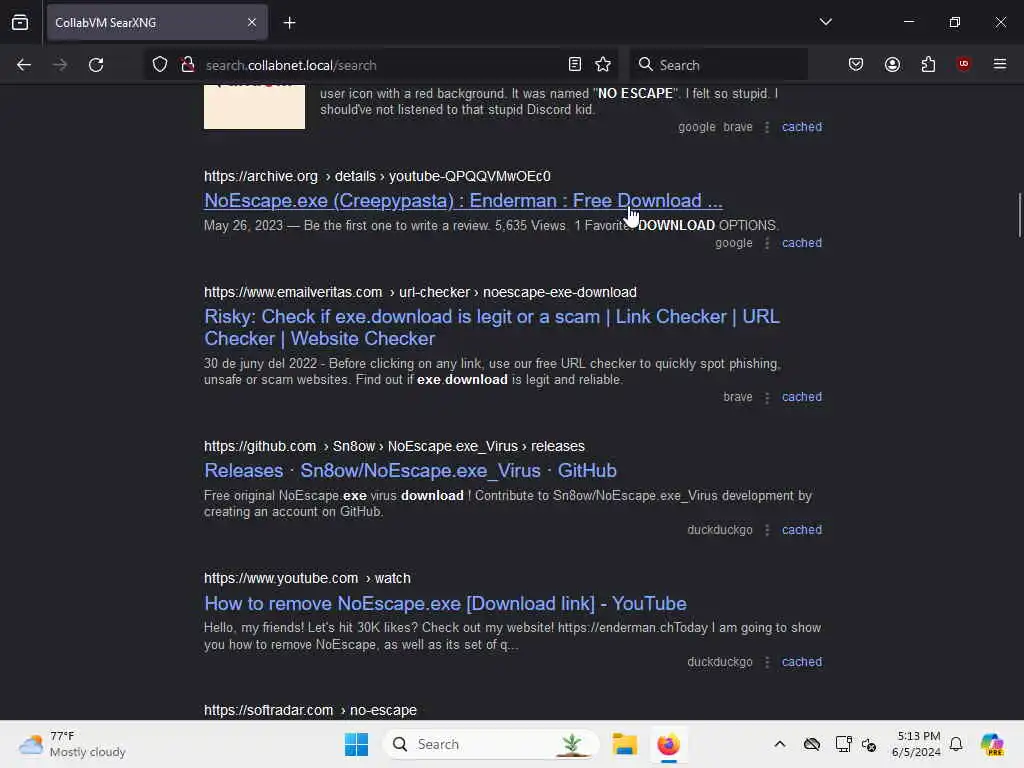
Task: Click the https://softradar.com no-escape URL text
Action: pyautogui.click(x=310, y=710)
